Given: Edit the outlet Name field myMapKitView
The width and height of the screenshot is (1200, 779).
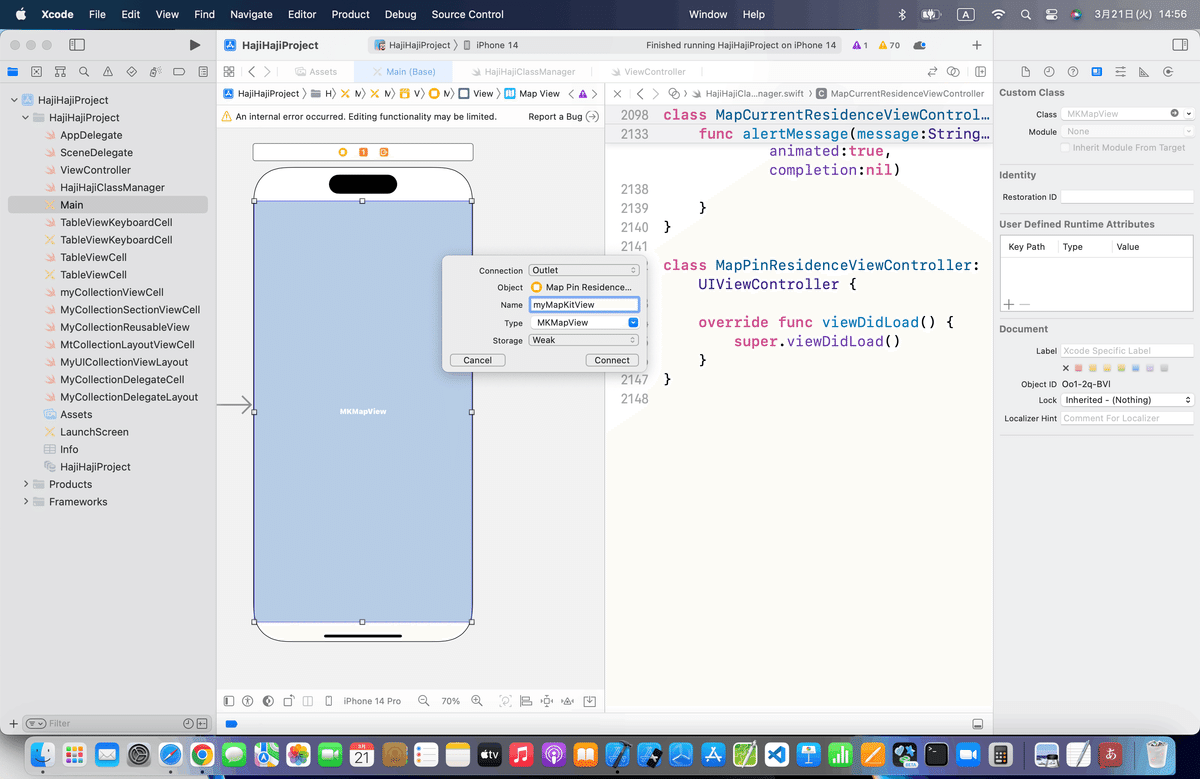Looking at the screenshot, I should point(584,304).
